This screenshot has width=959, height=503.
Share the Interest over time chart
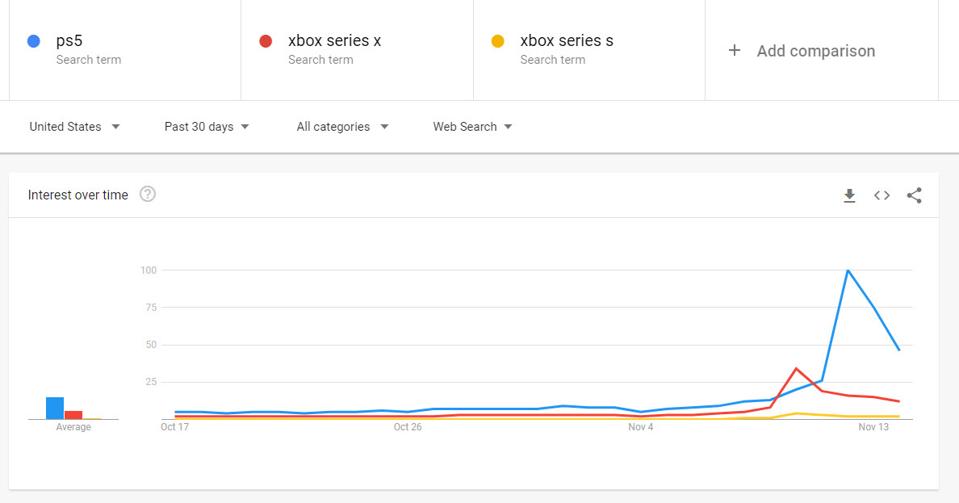[914, 196]
